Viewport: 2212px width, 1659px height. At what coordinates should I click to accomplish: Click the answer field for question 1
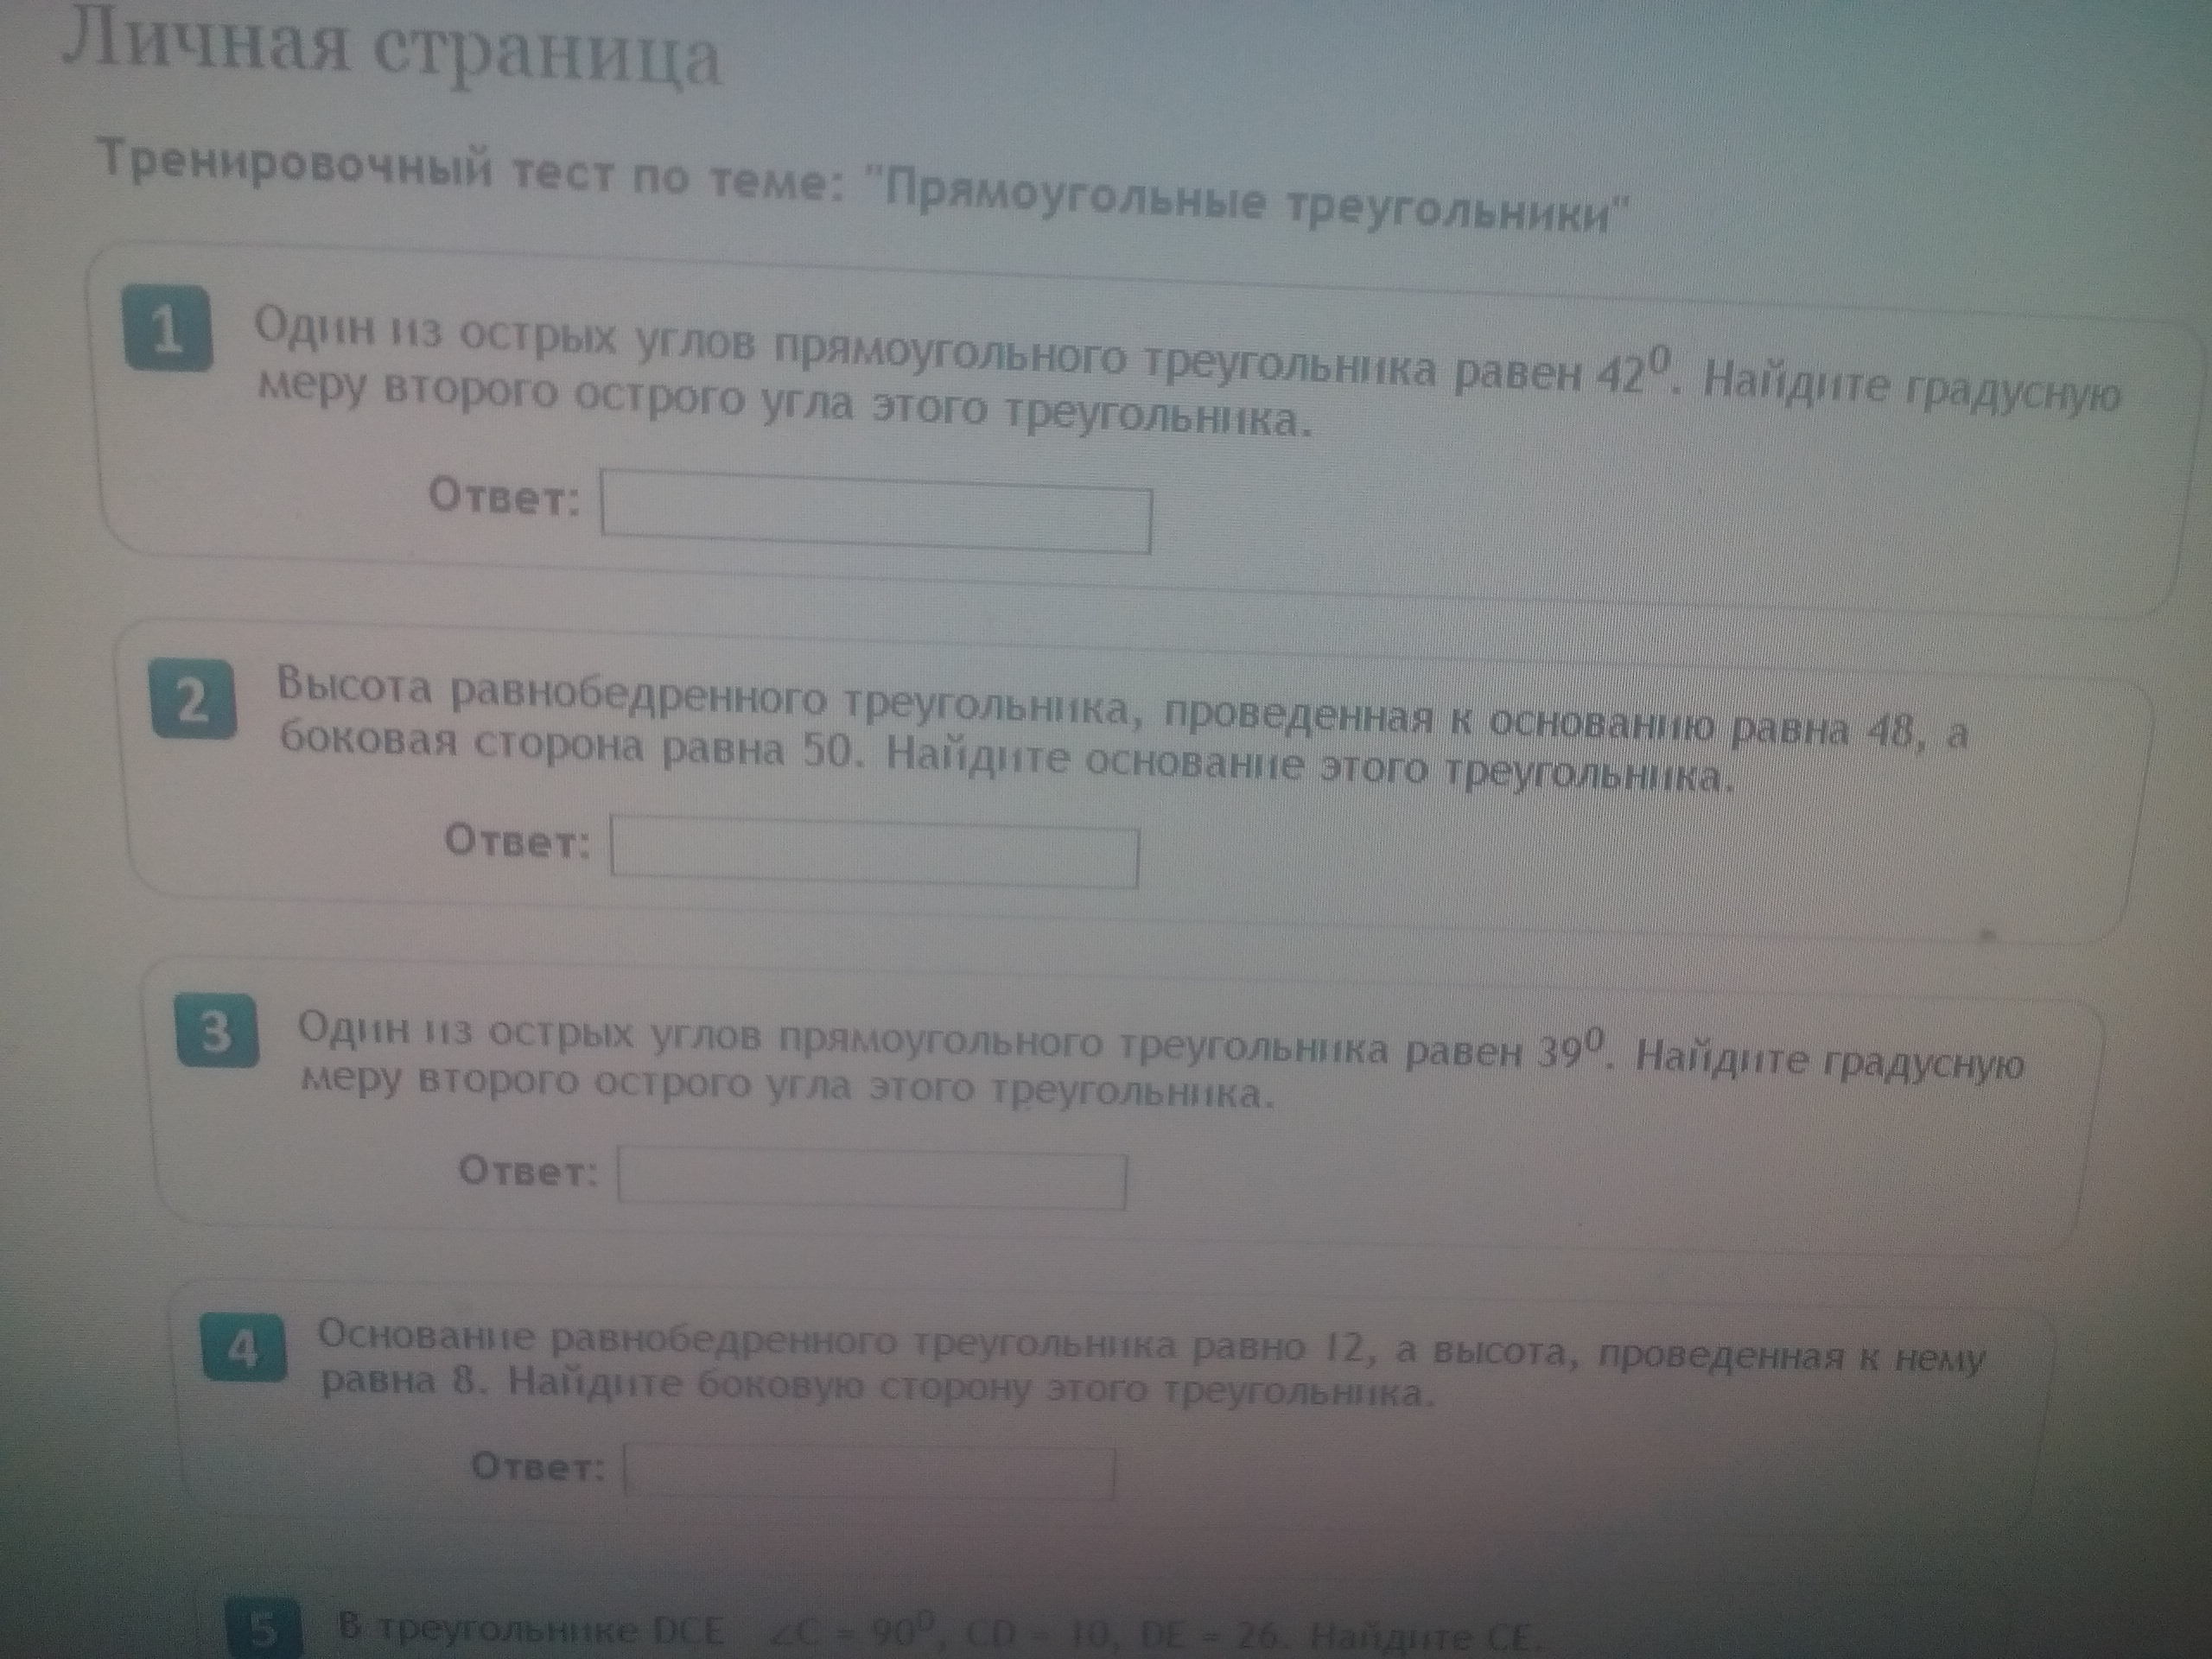(x=876, y=512)
